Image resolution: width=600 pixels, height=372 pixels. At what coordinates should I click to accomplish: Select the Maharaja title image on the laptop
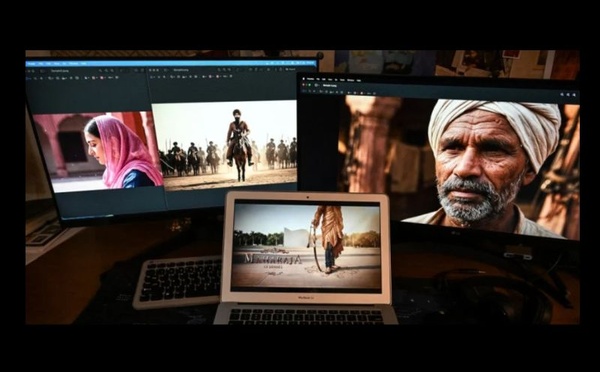(x=307, y=247)
